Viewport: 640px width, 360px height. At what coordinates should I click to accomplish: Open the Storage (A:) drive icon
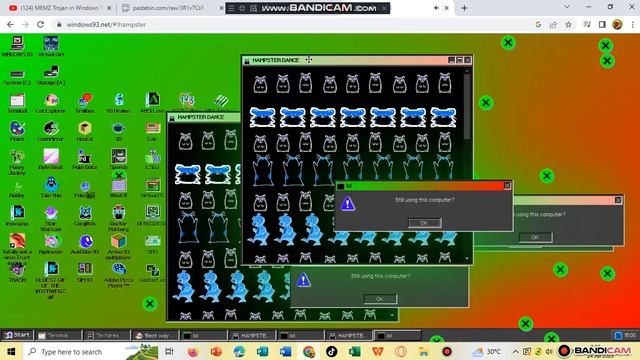pyautogui.click(x=51, y=76)
